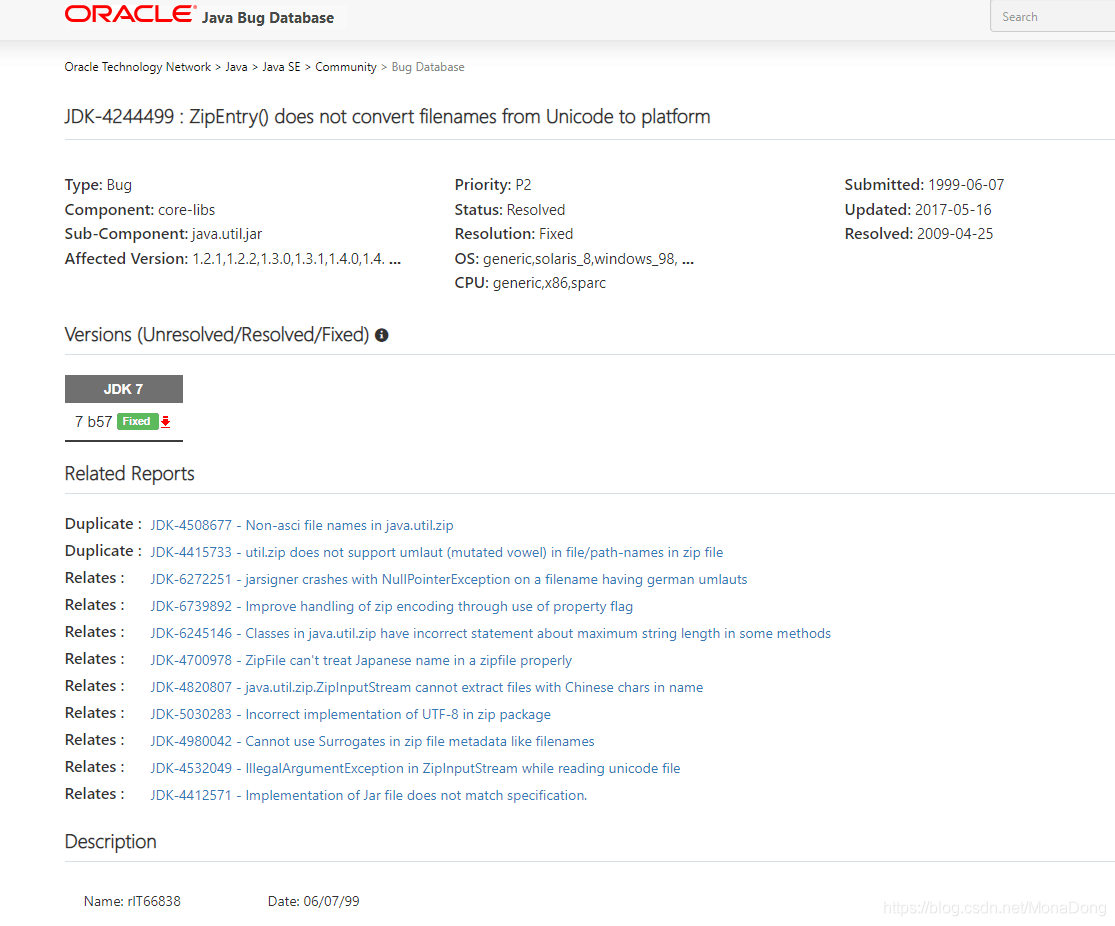The height and width of the screenshot is (926, 1115).
Task: Open the Java SE breadcrumb link
Action: click(282, 67)
